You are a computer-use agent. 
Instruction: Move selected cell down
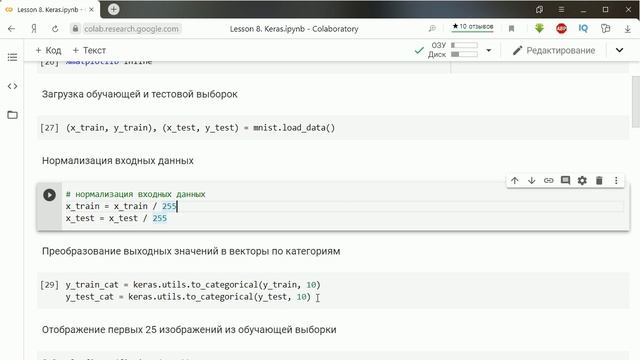tap(531, 180)
